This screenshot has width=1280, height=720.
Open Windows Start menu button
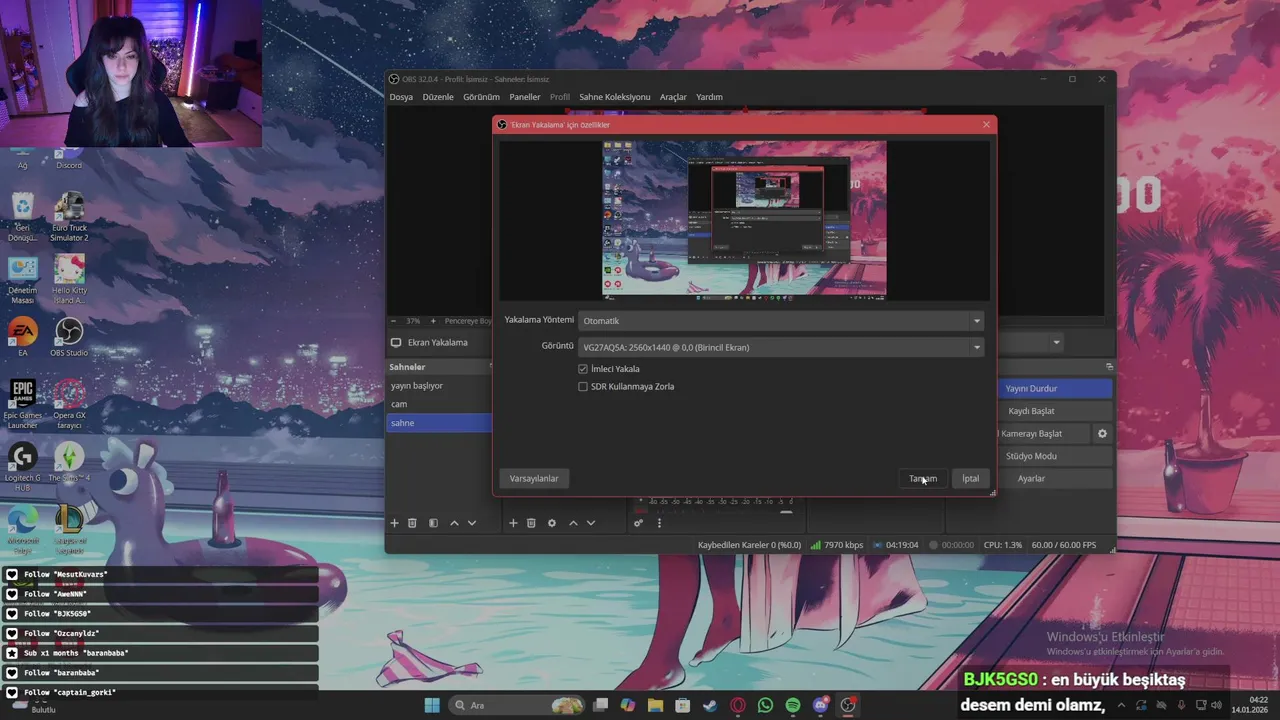432,705
